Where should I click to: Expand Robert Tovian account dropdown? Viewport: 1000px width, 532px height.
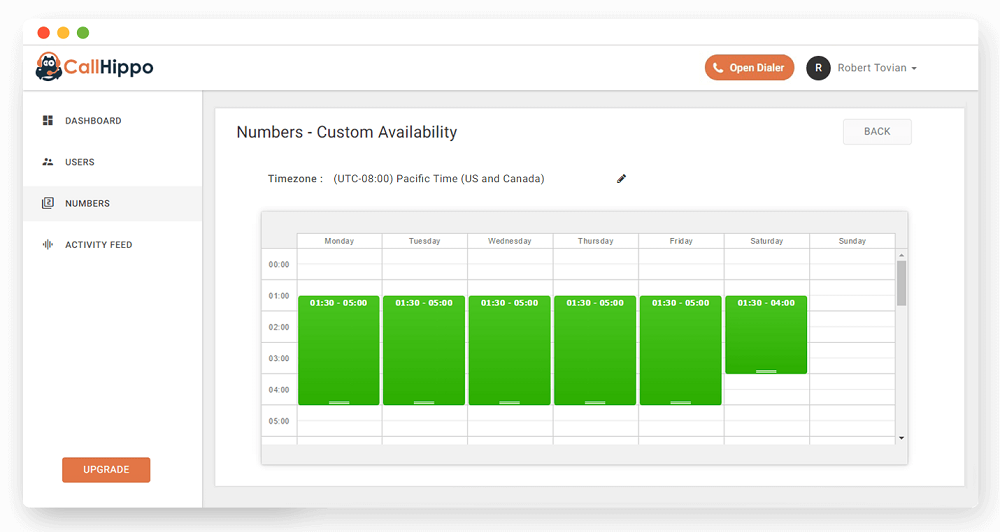877,68
